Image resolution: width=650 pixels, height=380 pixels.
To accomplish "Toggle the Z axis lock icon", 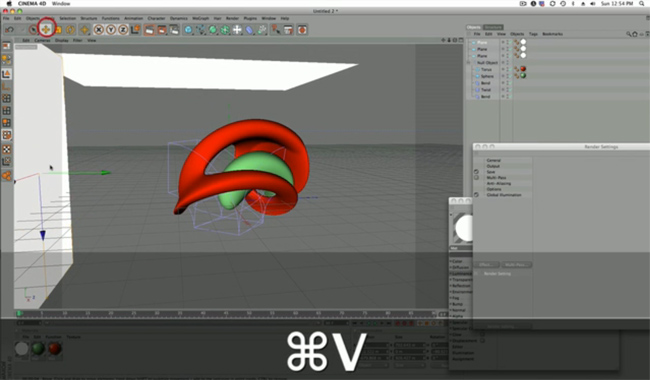I will [x=123, y=29].
